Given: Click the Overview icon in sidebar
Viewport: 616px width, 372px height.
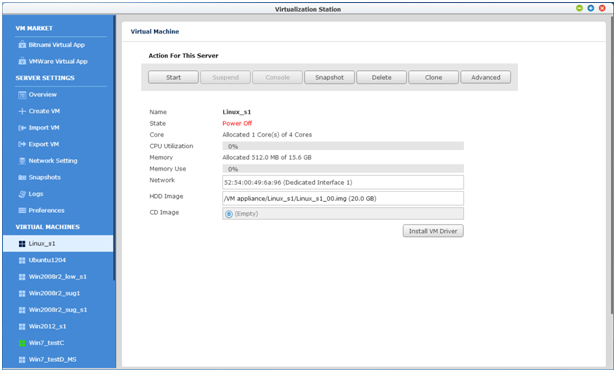Looking at the screenshot, I should 22,95.
